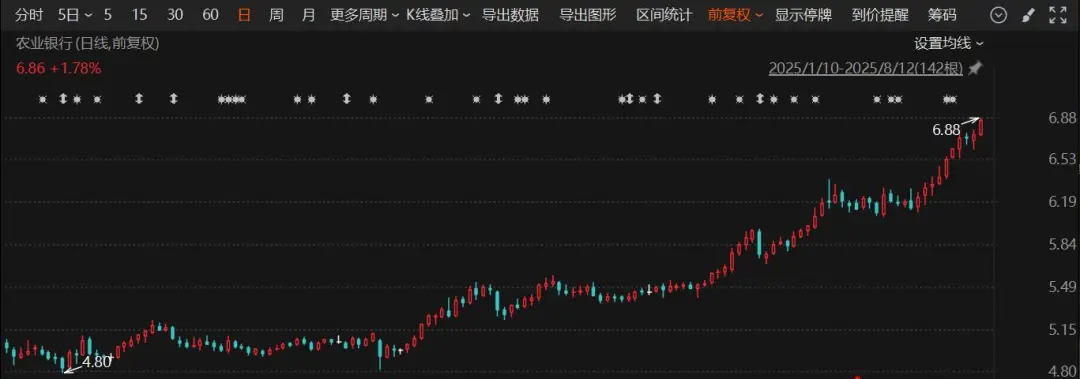Enter fullscreen with the expand arrows icon
The width and height of the screenshot is (1080, 379).
point(1057,14)
